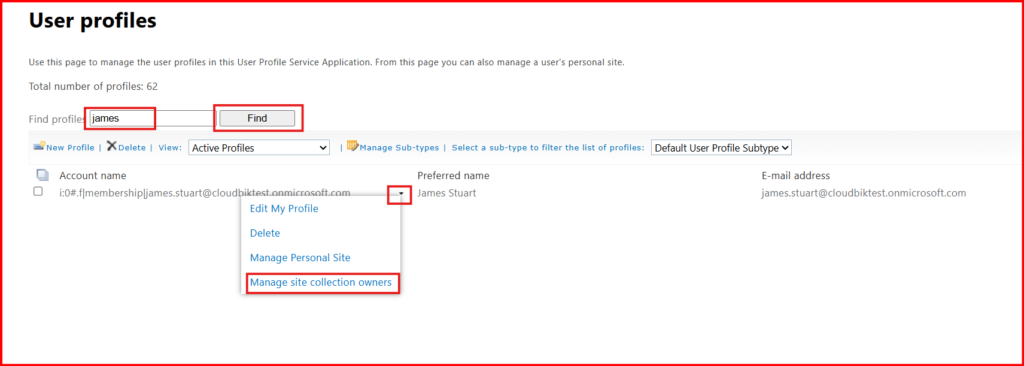The width and height of the screenshot is (1024, 366).
Task: Open the Active Profiles view dropdown
Action: click(259, 148)
